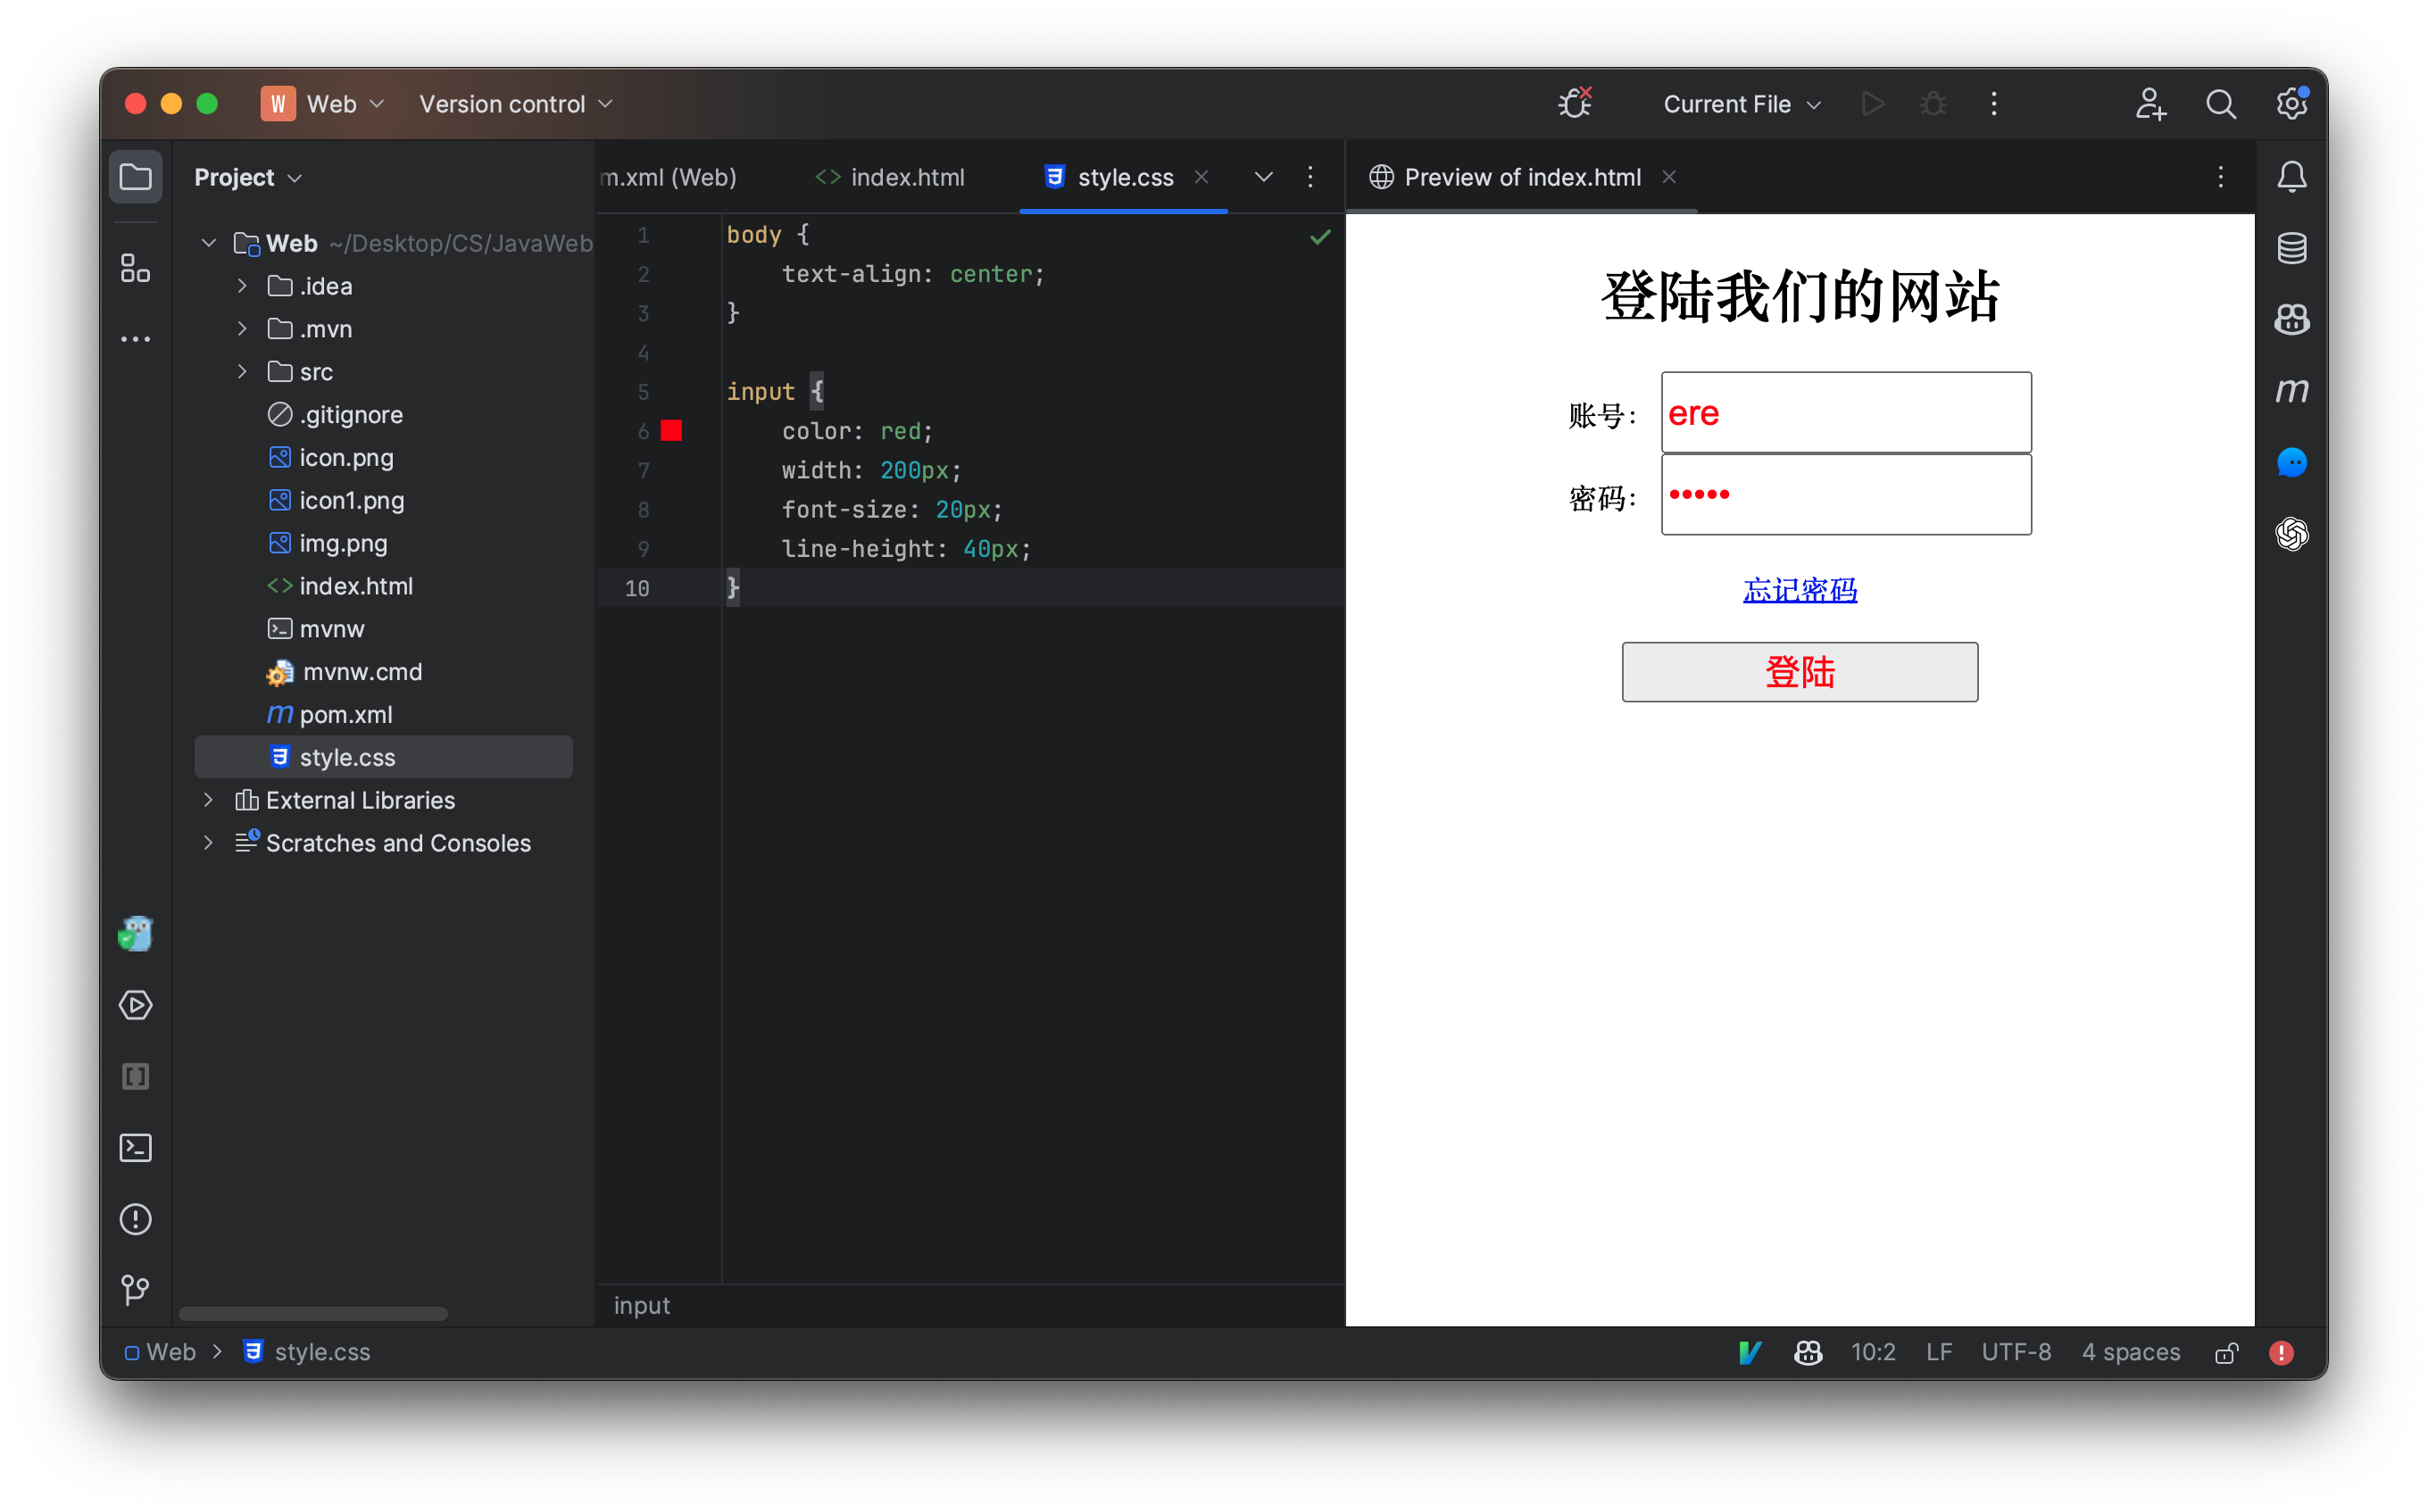
Task: Open the Terminal tool window
Action: point(135,1148)
